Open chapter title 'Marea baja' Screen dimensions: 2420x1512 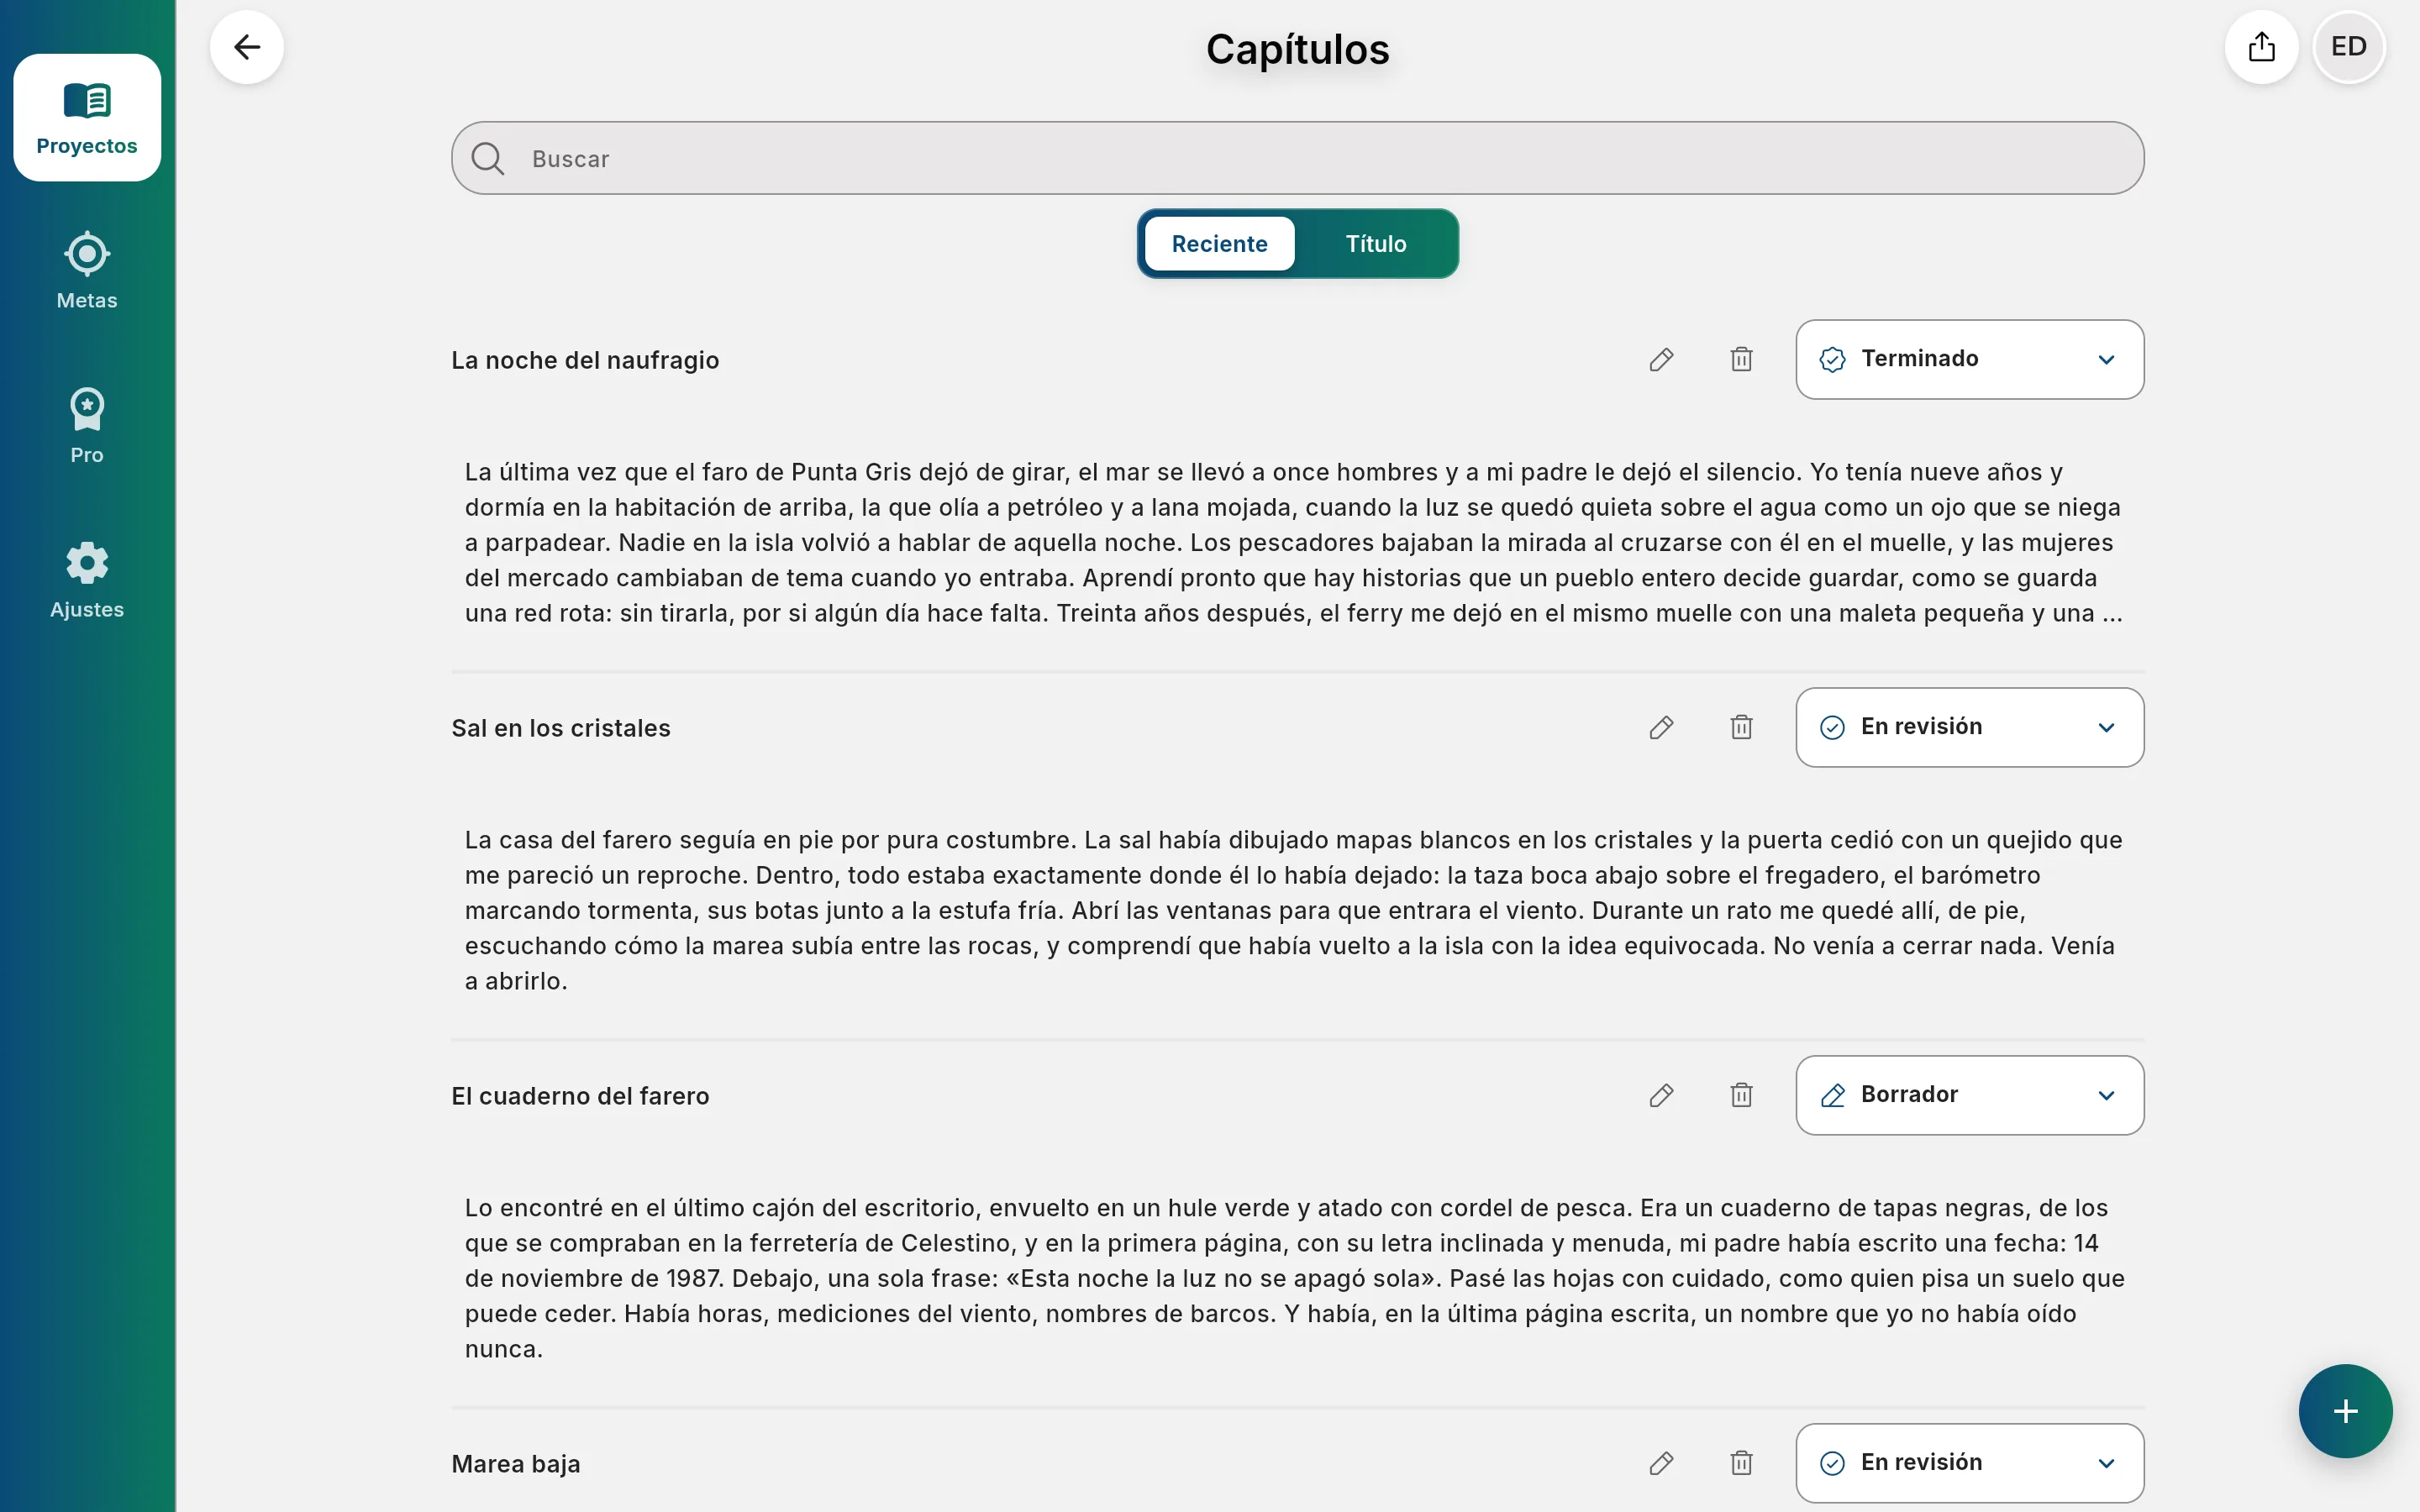click(516, 1465)
